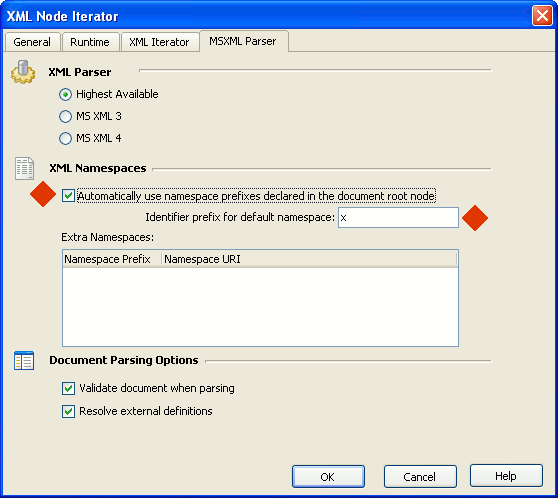Go to the XML Iterator tab
Screen dimensions: 558x498
click(x=159, y=42)
